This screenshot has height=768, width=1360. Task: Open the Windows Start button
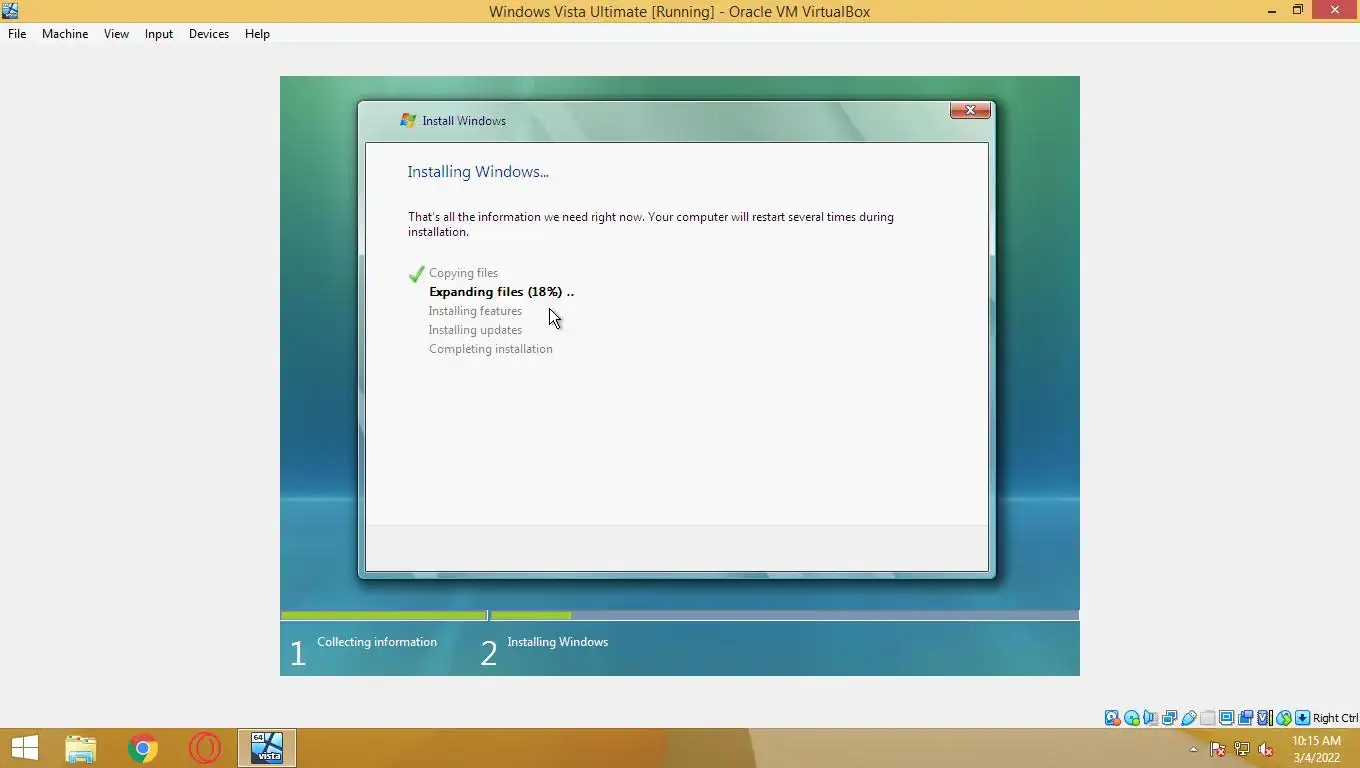[24, 748]
